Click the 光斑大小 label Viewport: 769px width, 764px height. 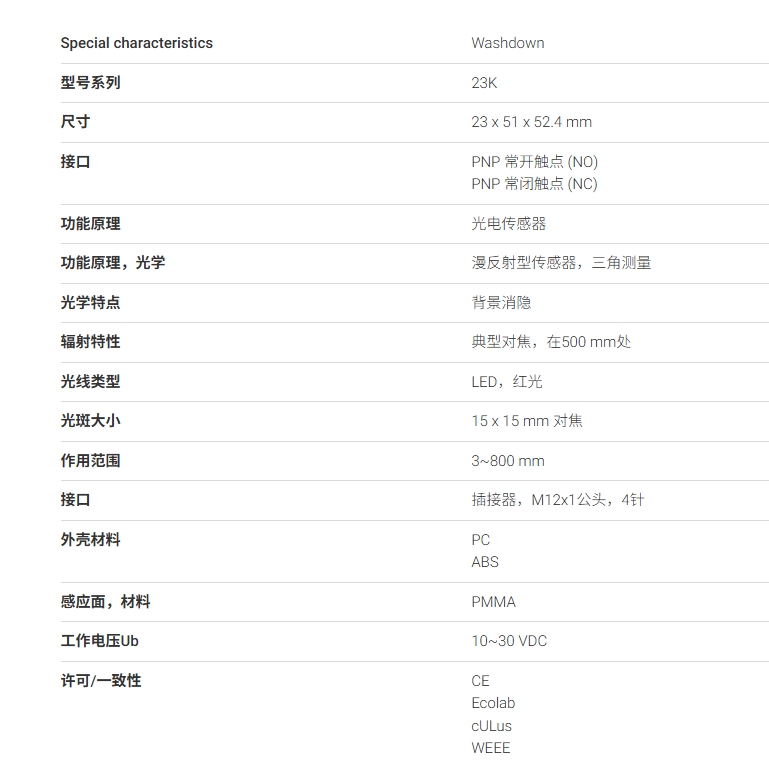(90, 421)
